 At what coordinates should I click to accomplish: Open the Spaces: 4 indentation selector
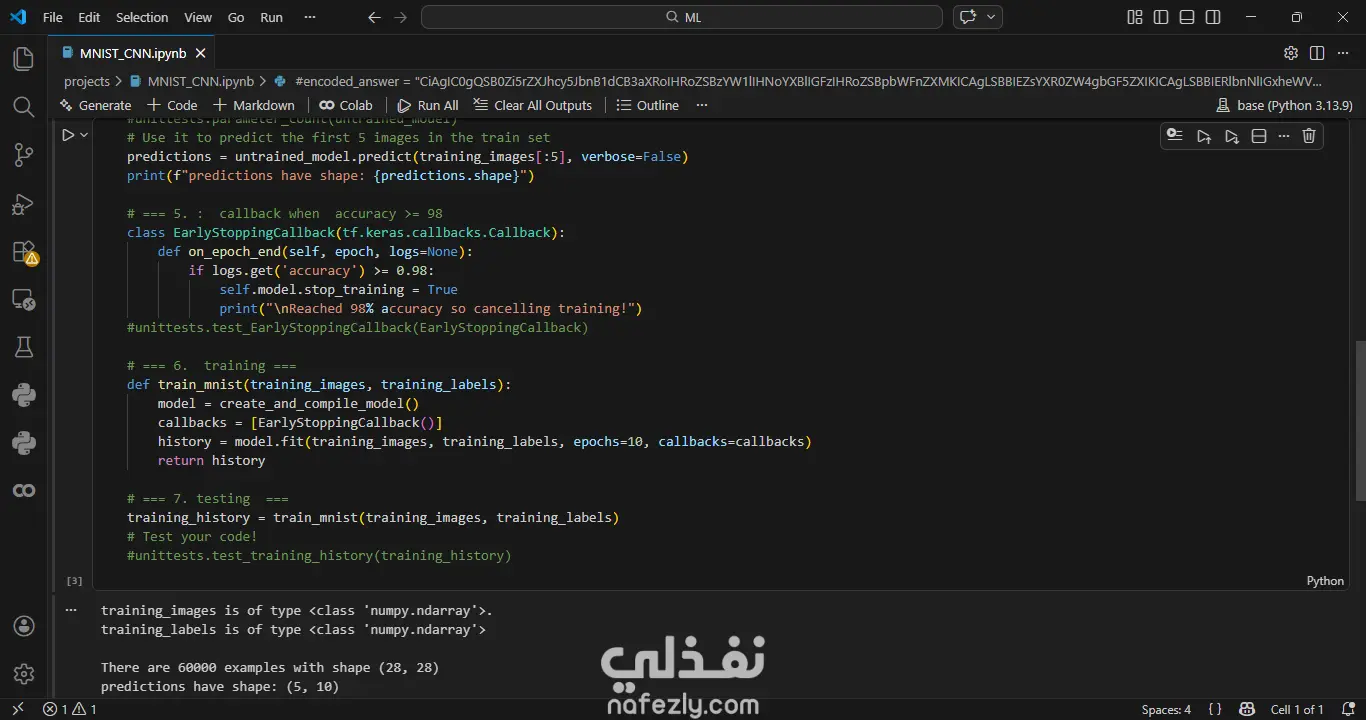[1166, 709]
